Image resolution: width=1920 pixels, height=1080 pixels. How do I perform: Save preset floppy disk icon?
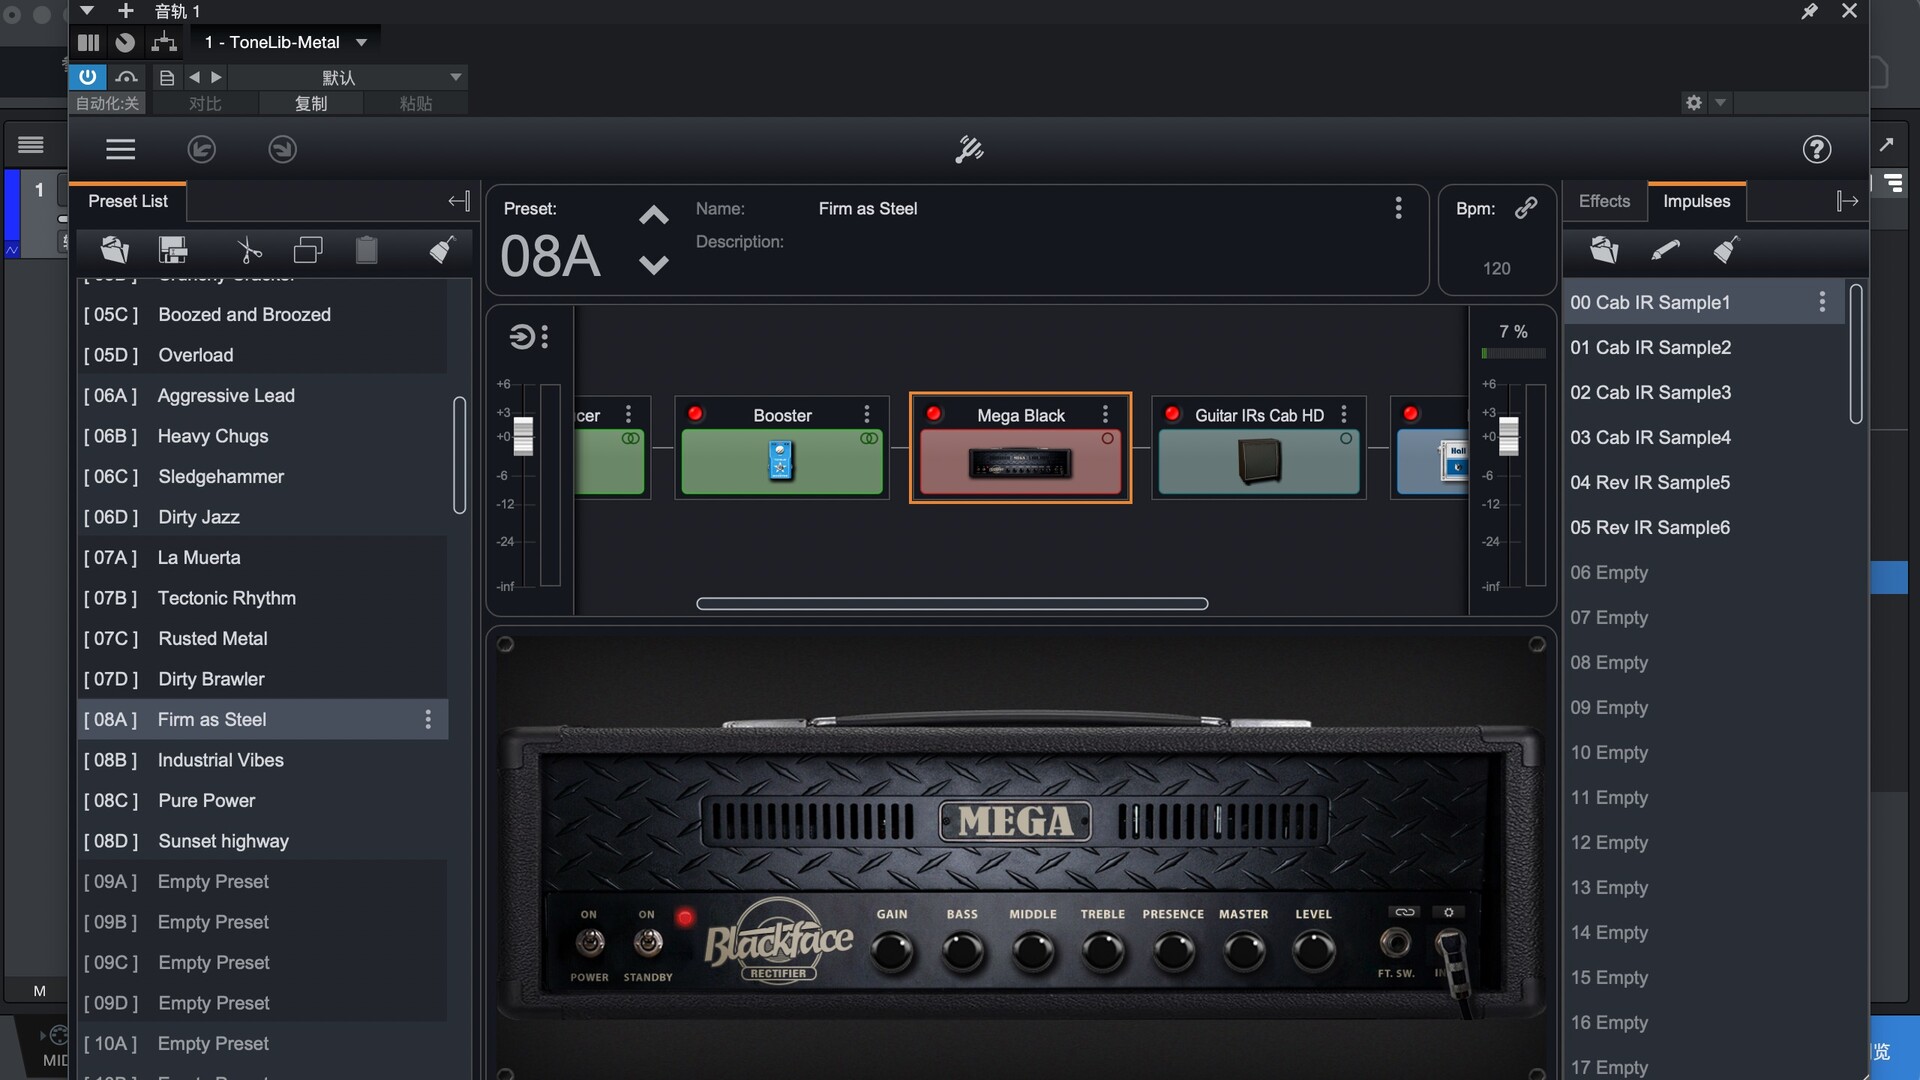(x=173, y=249)
